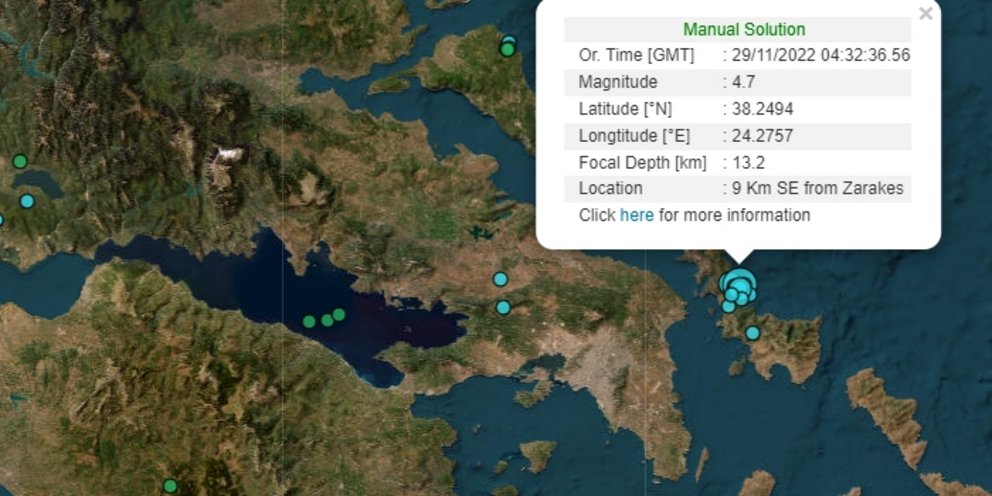This screenshot has width=992, height=496.
Task: Click the magnitude value 4.7
Action: 743,82
